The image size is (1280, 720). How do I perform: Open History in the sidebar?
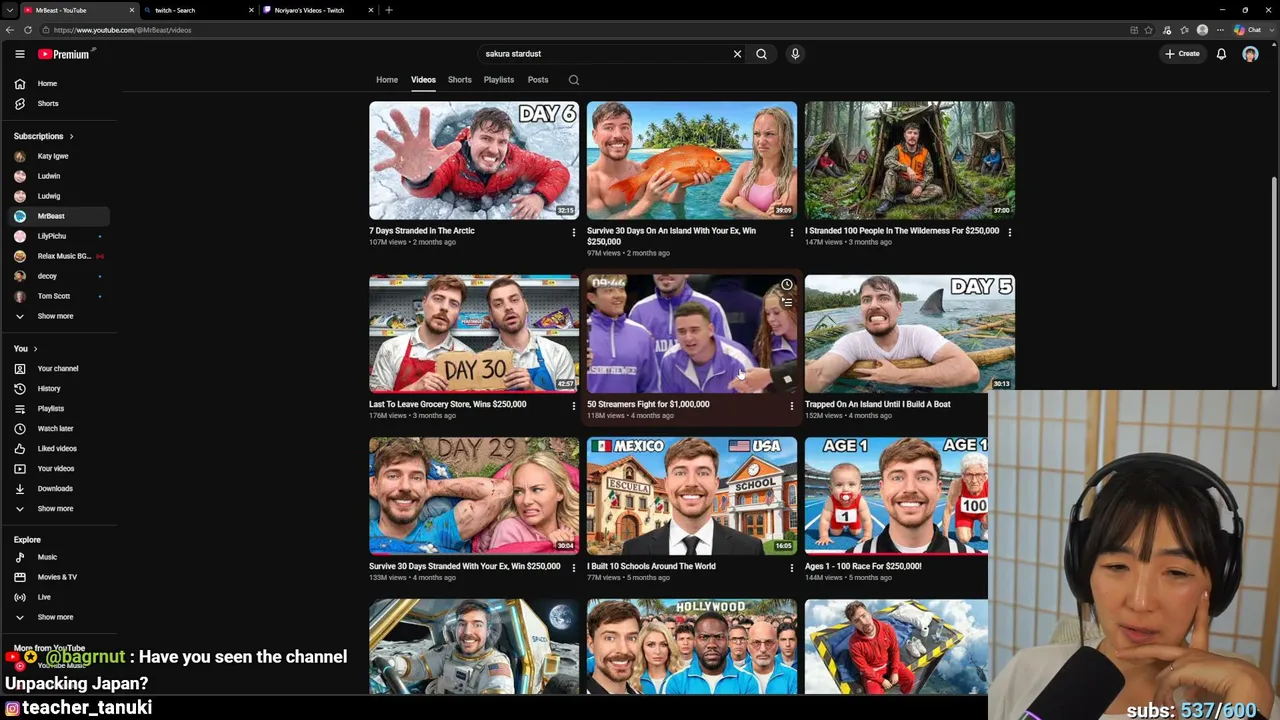click(x=60, y=389)
